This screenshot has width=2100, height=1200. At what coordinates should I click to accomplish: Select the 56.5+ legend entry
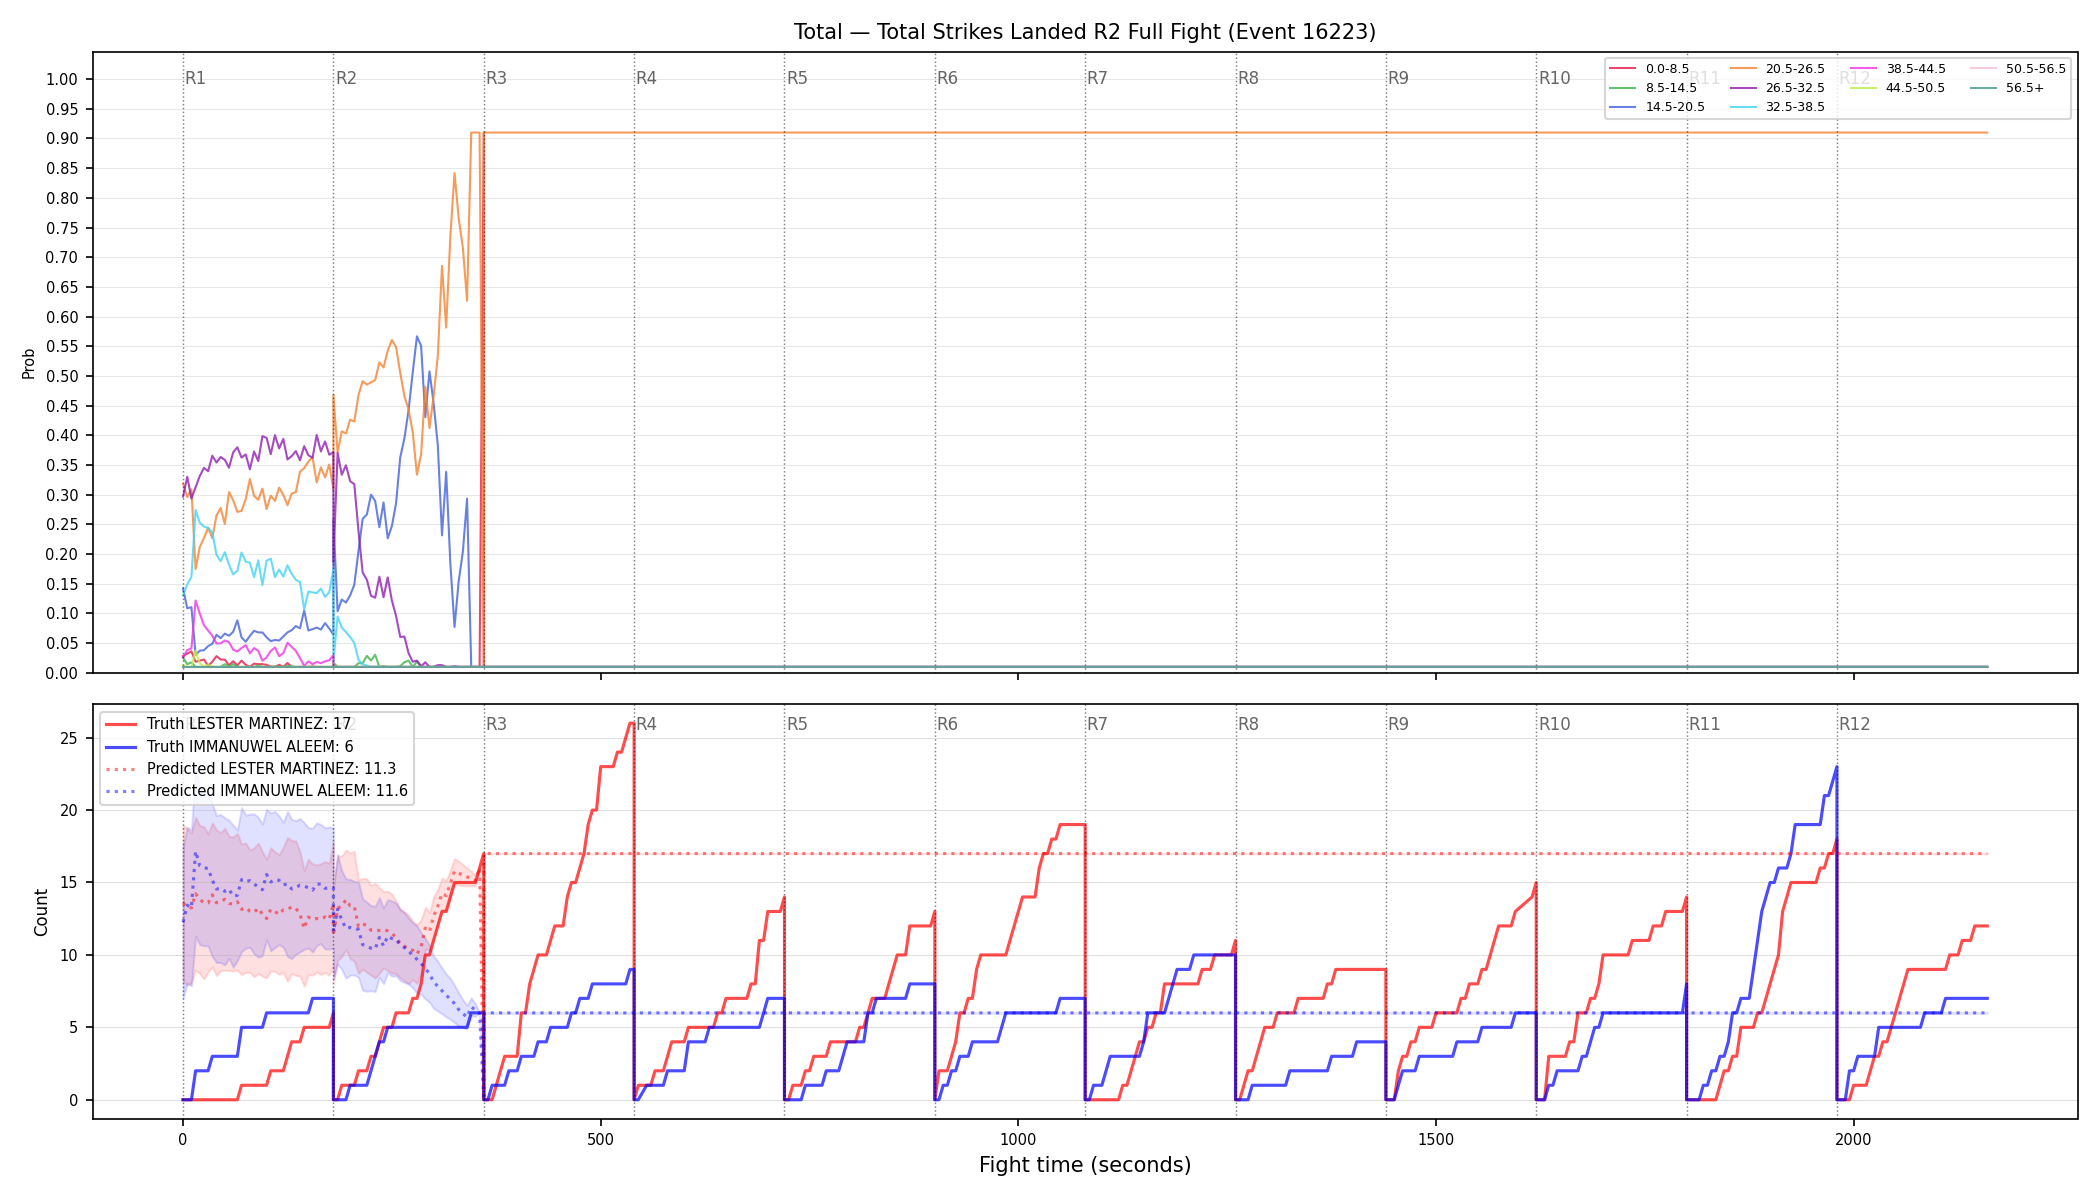(2007, 88)
